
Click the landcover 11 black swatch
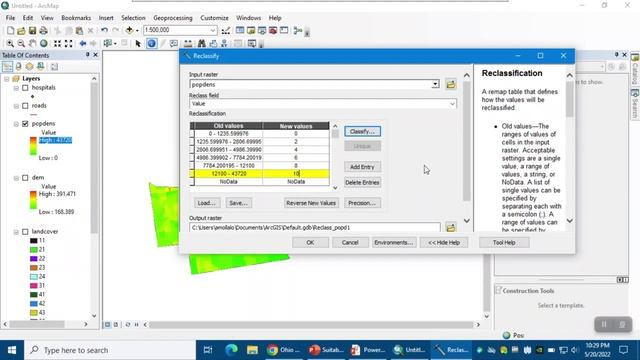click(34, 240)
